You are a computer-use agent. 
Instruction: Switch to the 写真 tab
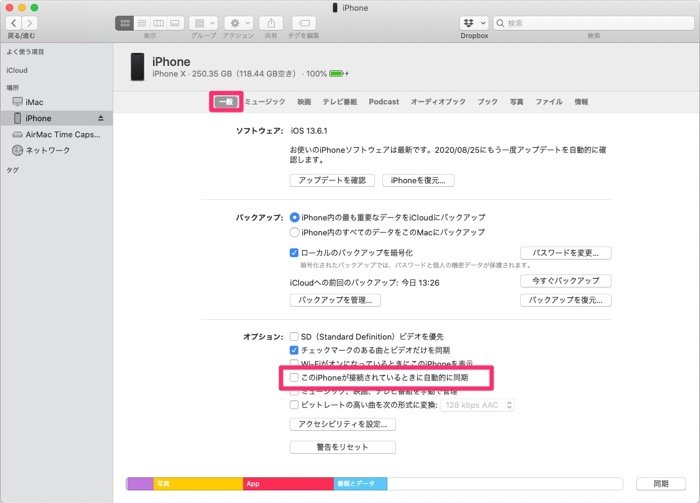[x=517, y=102]
